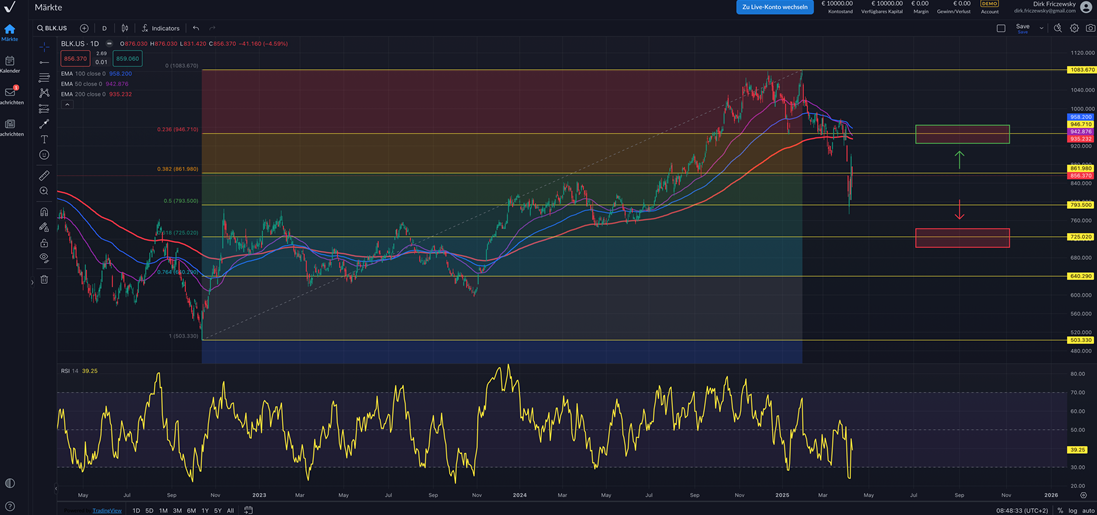Toggle the lock all drawings tool
1097x515 pixels.
(x=44, y=243)
